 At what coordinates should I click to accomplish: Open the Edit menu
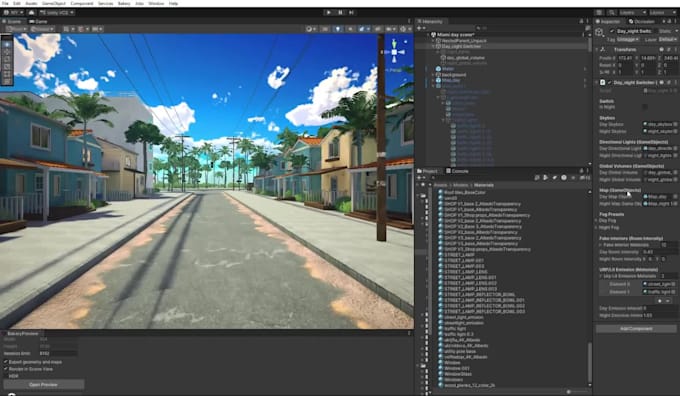(16, 3)
